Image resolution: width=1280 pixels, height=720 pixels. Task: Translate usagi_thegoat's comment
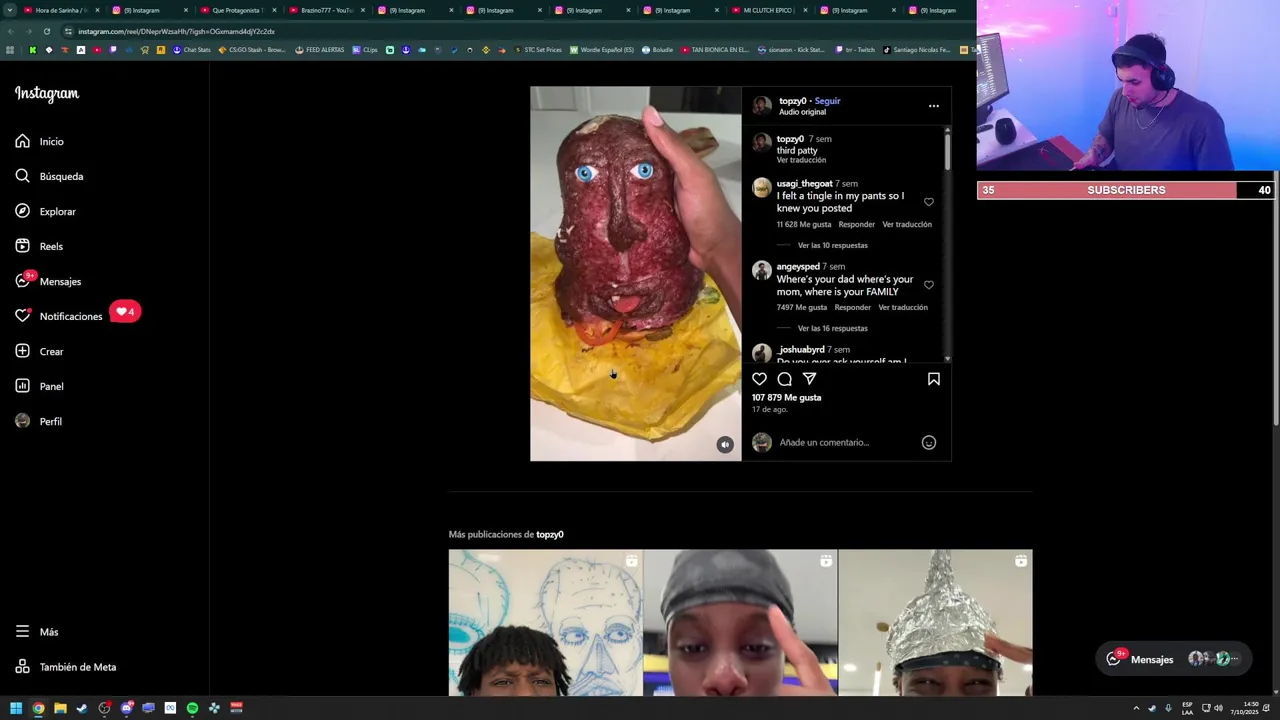click(x=907, y=224)
